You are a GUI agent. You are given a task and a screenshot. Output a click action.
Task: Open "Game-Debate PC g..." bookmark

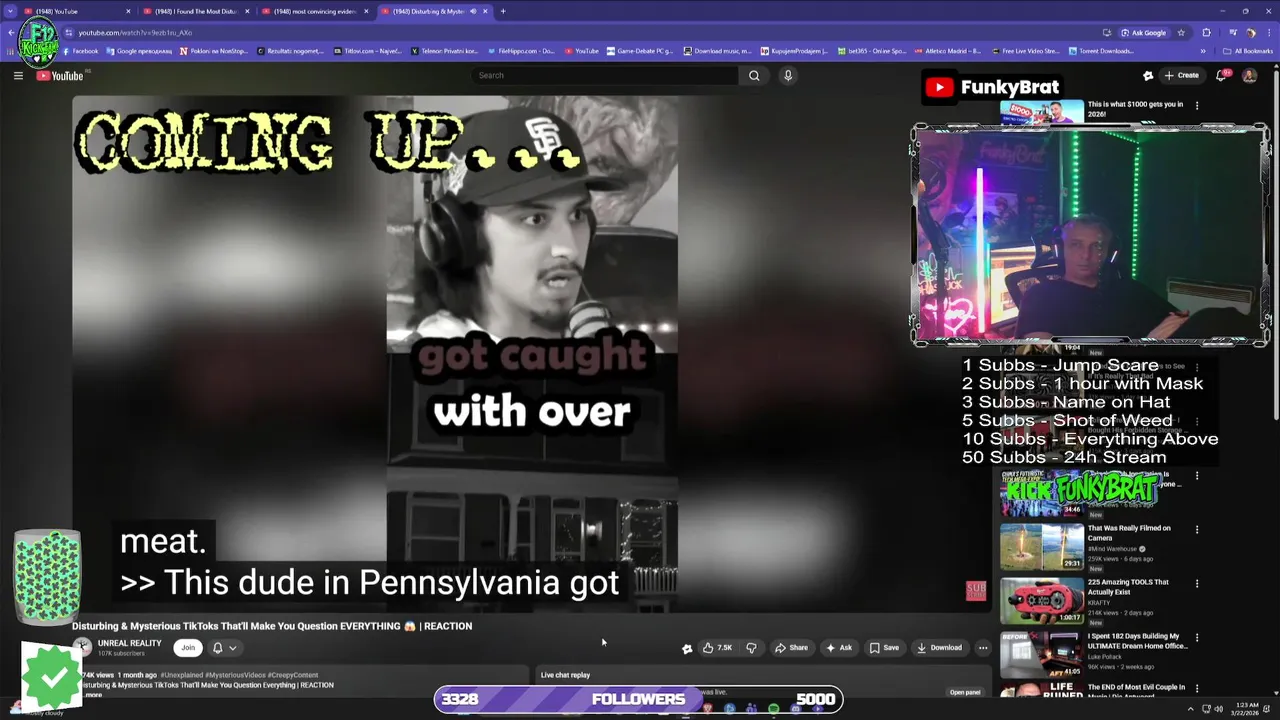[x=640, y=51]
